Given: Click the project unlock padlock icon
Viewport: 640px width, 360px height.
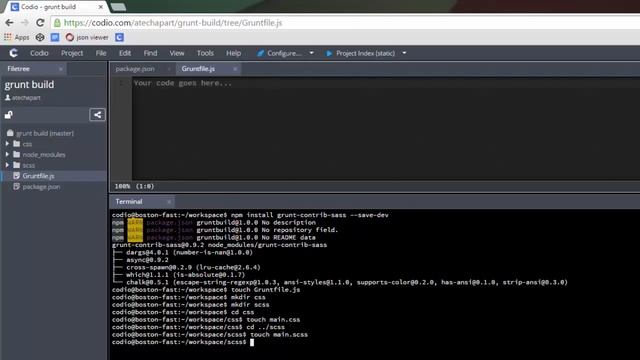Looking at the screenshot, I should point(9,115).
